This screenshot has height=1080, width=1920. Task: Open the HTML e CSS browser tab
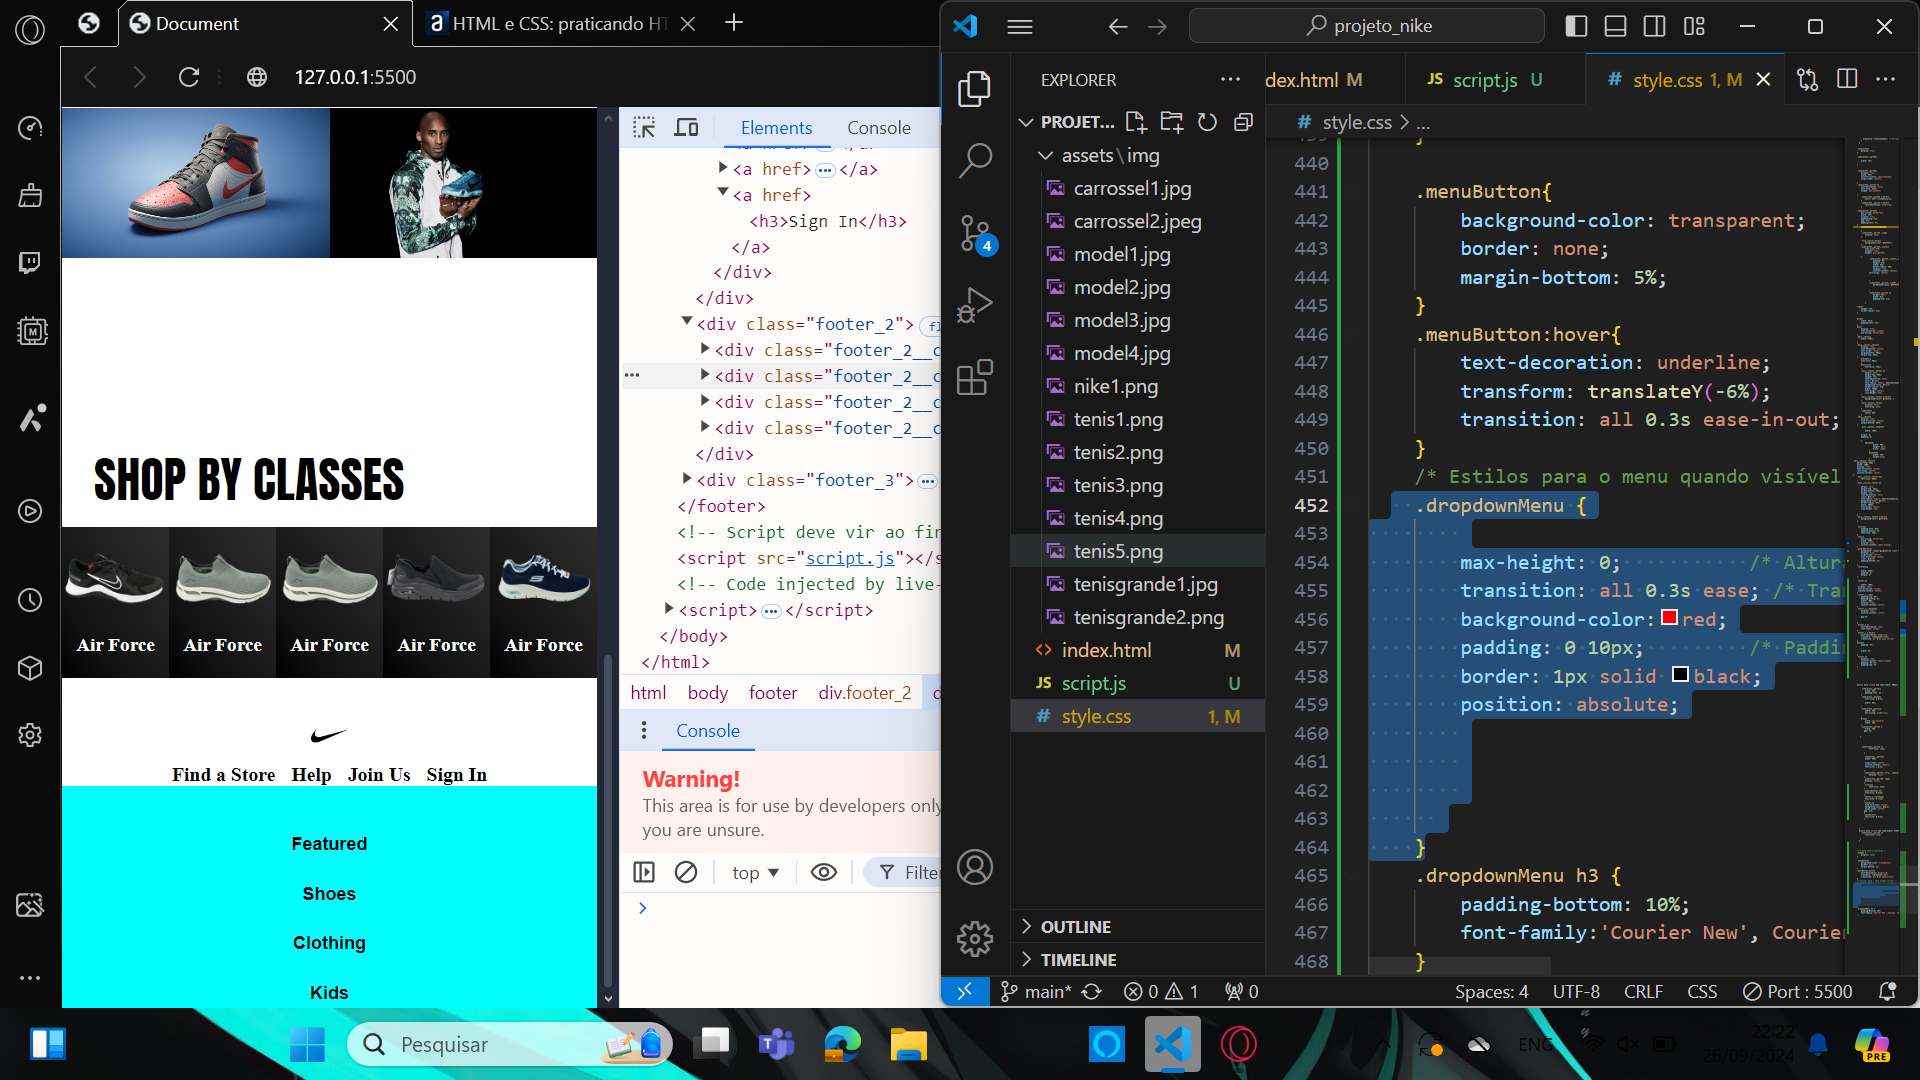coord(560,23)
